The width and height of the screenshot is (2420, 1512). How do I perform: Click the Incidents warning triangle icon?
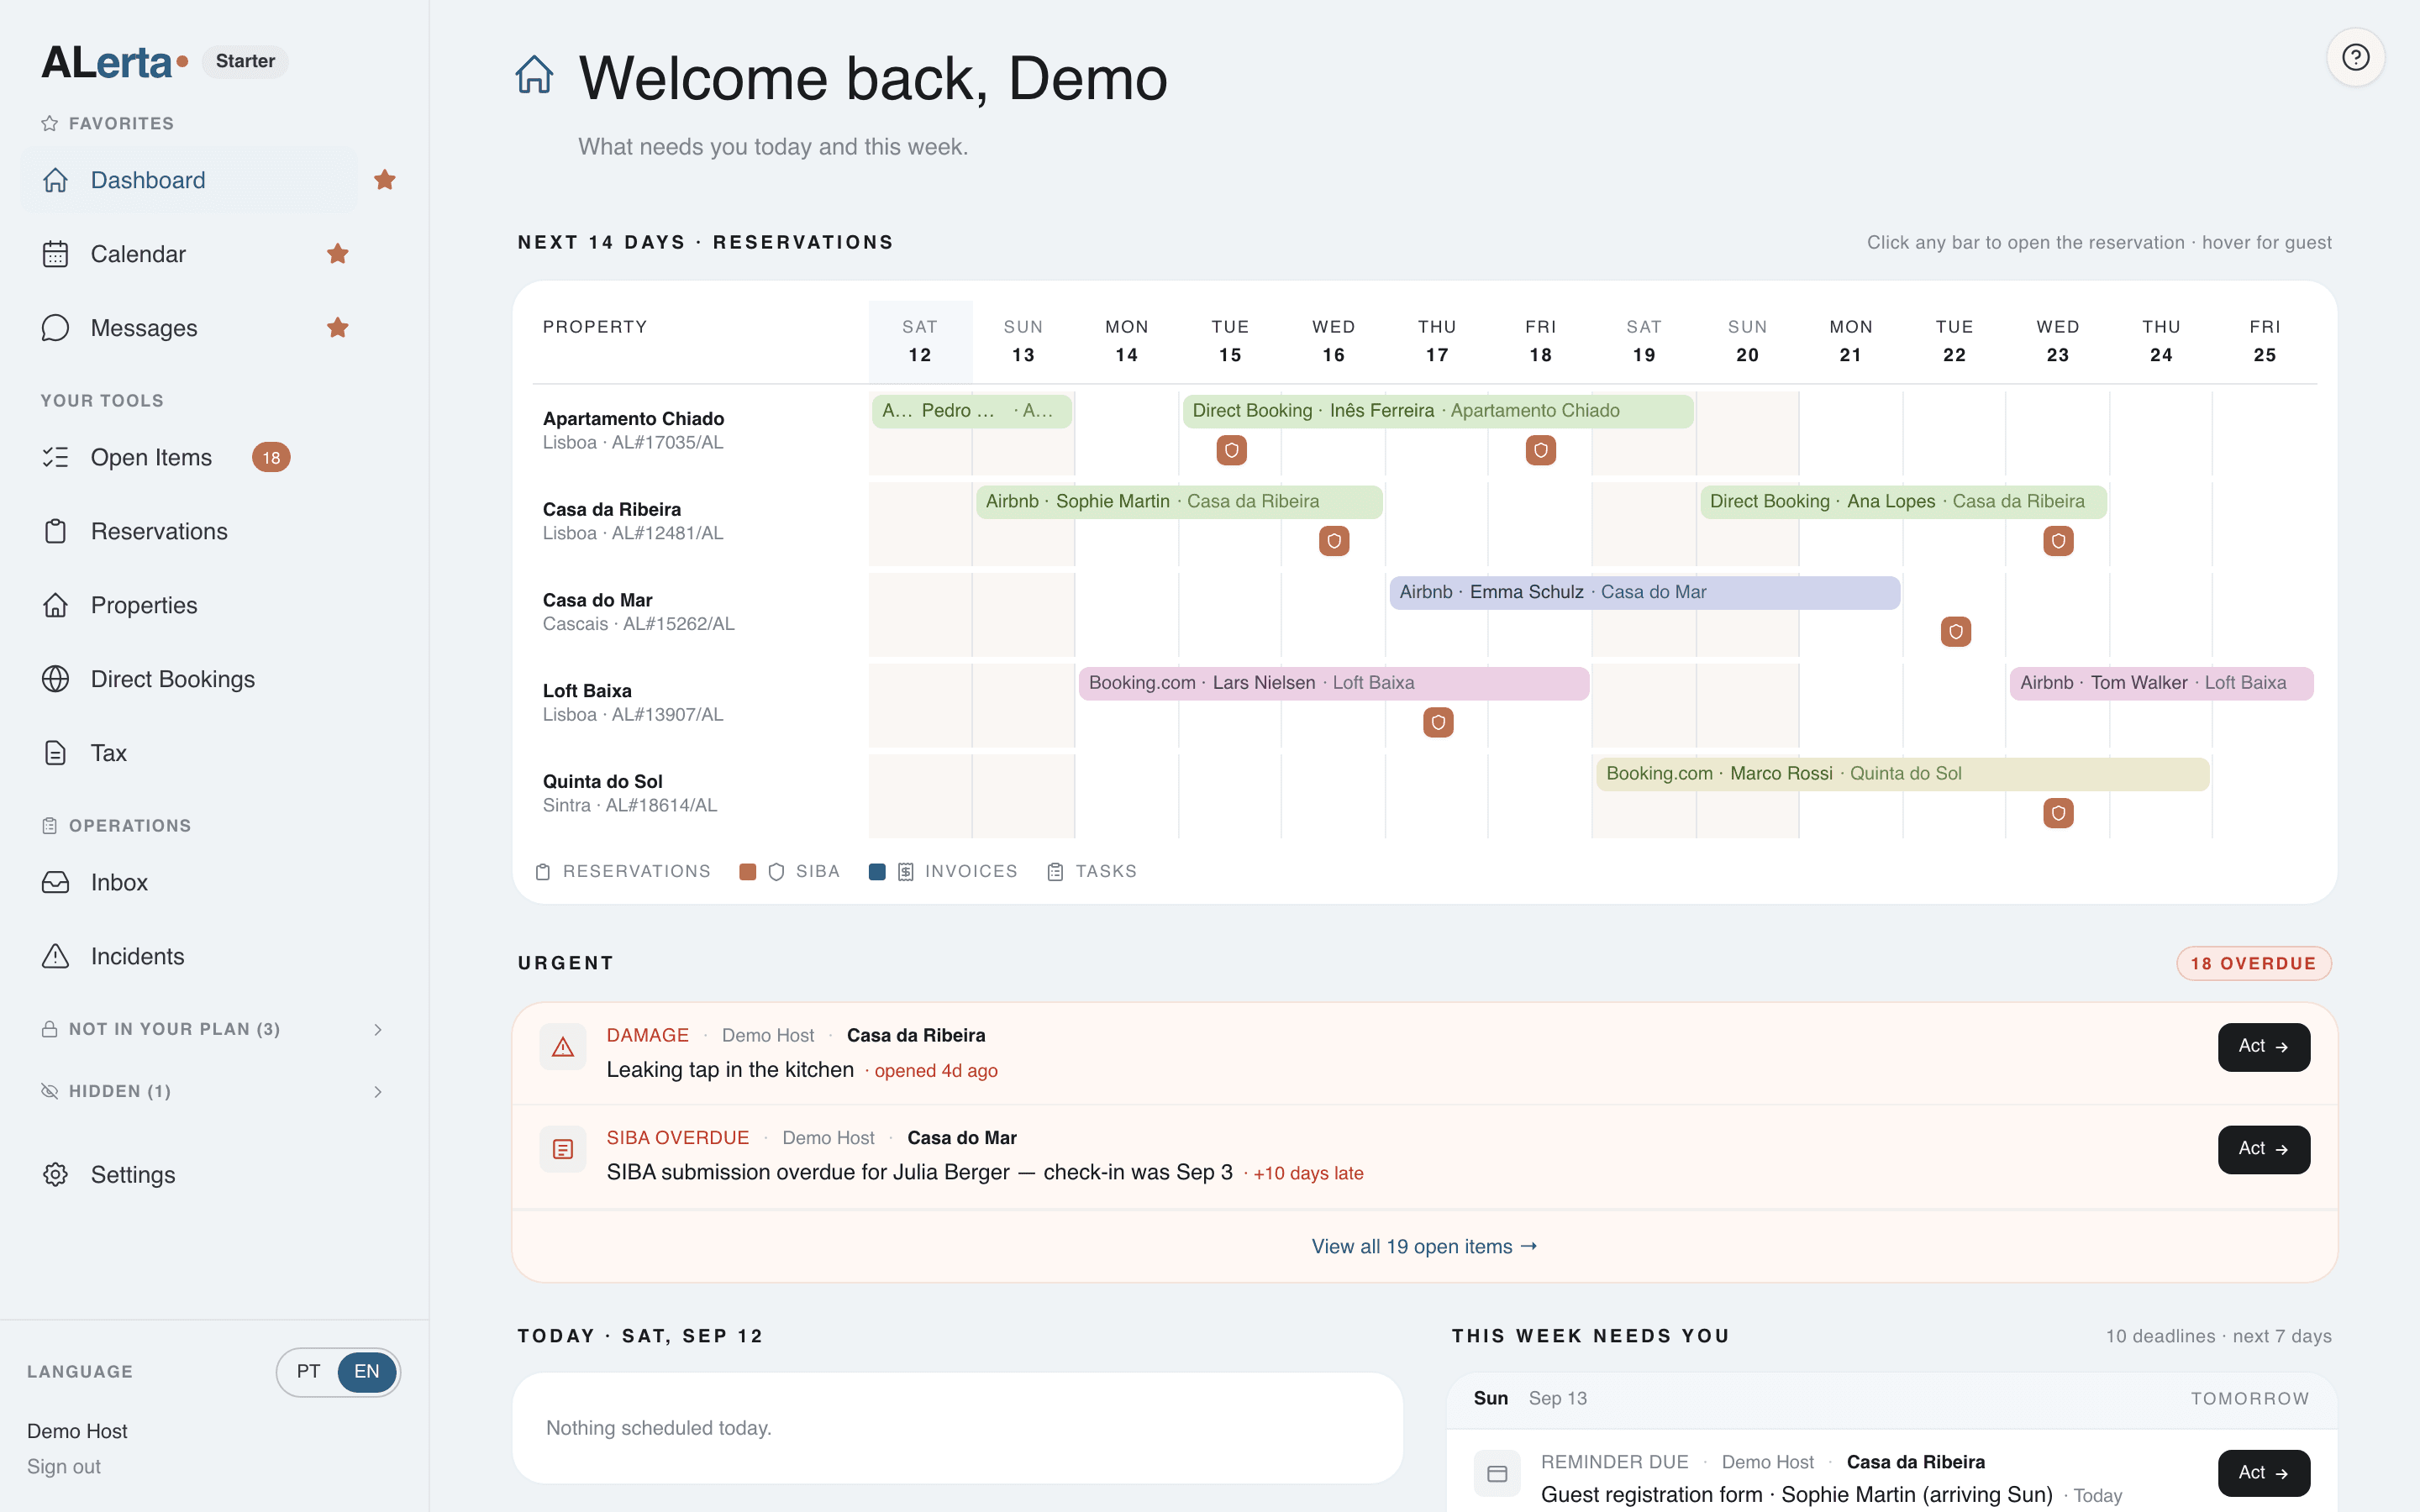56,956
